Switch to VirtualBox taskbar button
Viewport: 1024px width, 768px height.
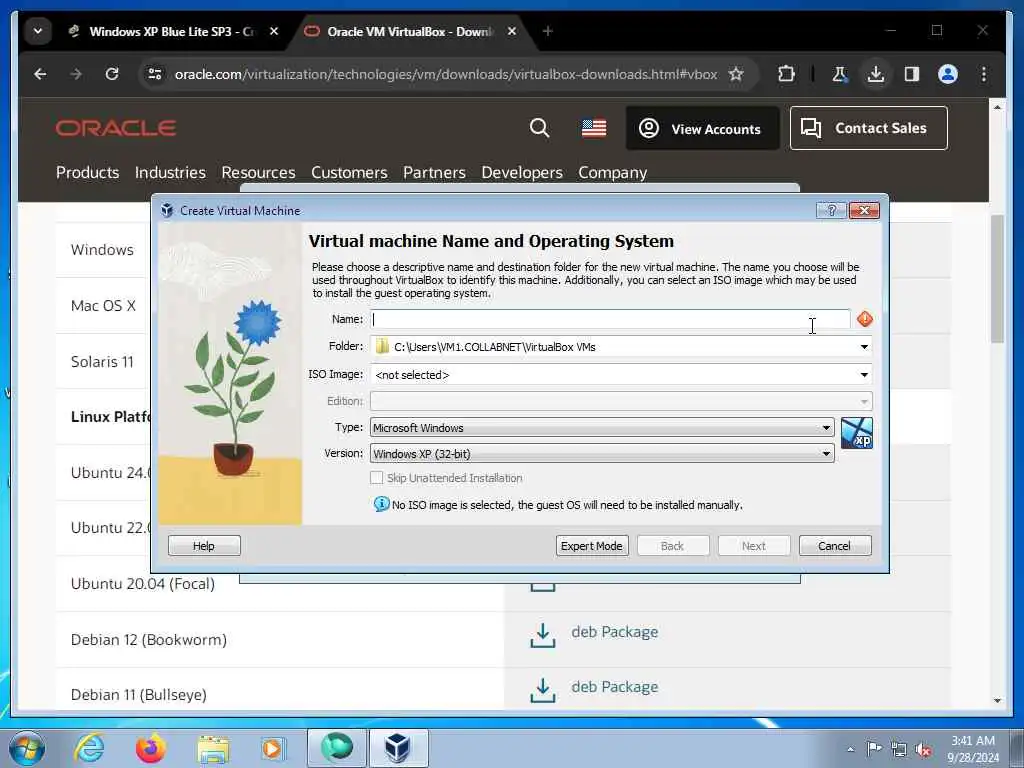click(398, 748)
